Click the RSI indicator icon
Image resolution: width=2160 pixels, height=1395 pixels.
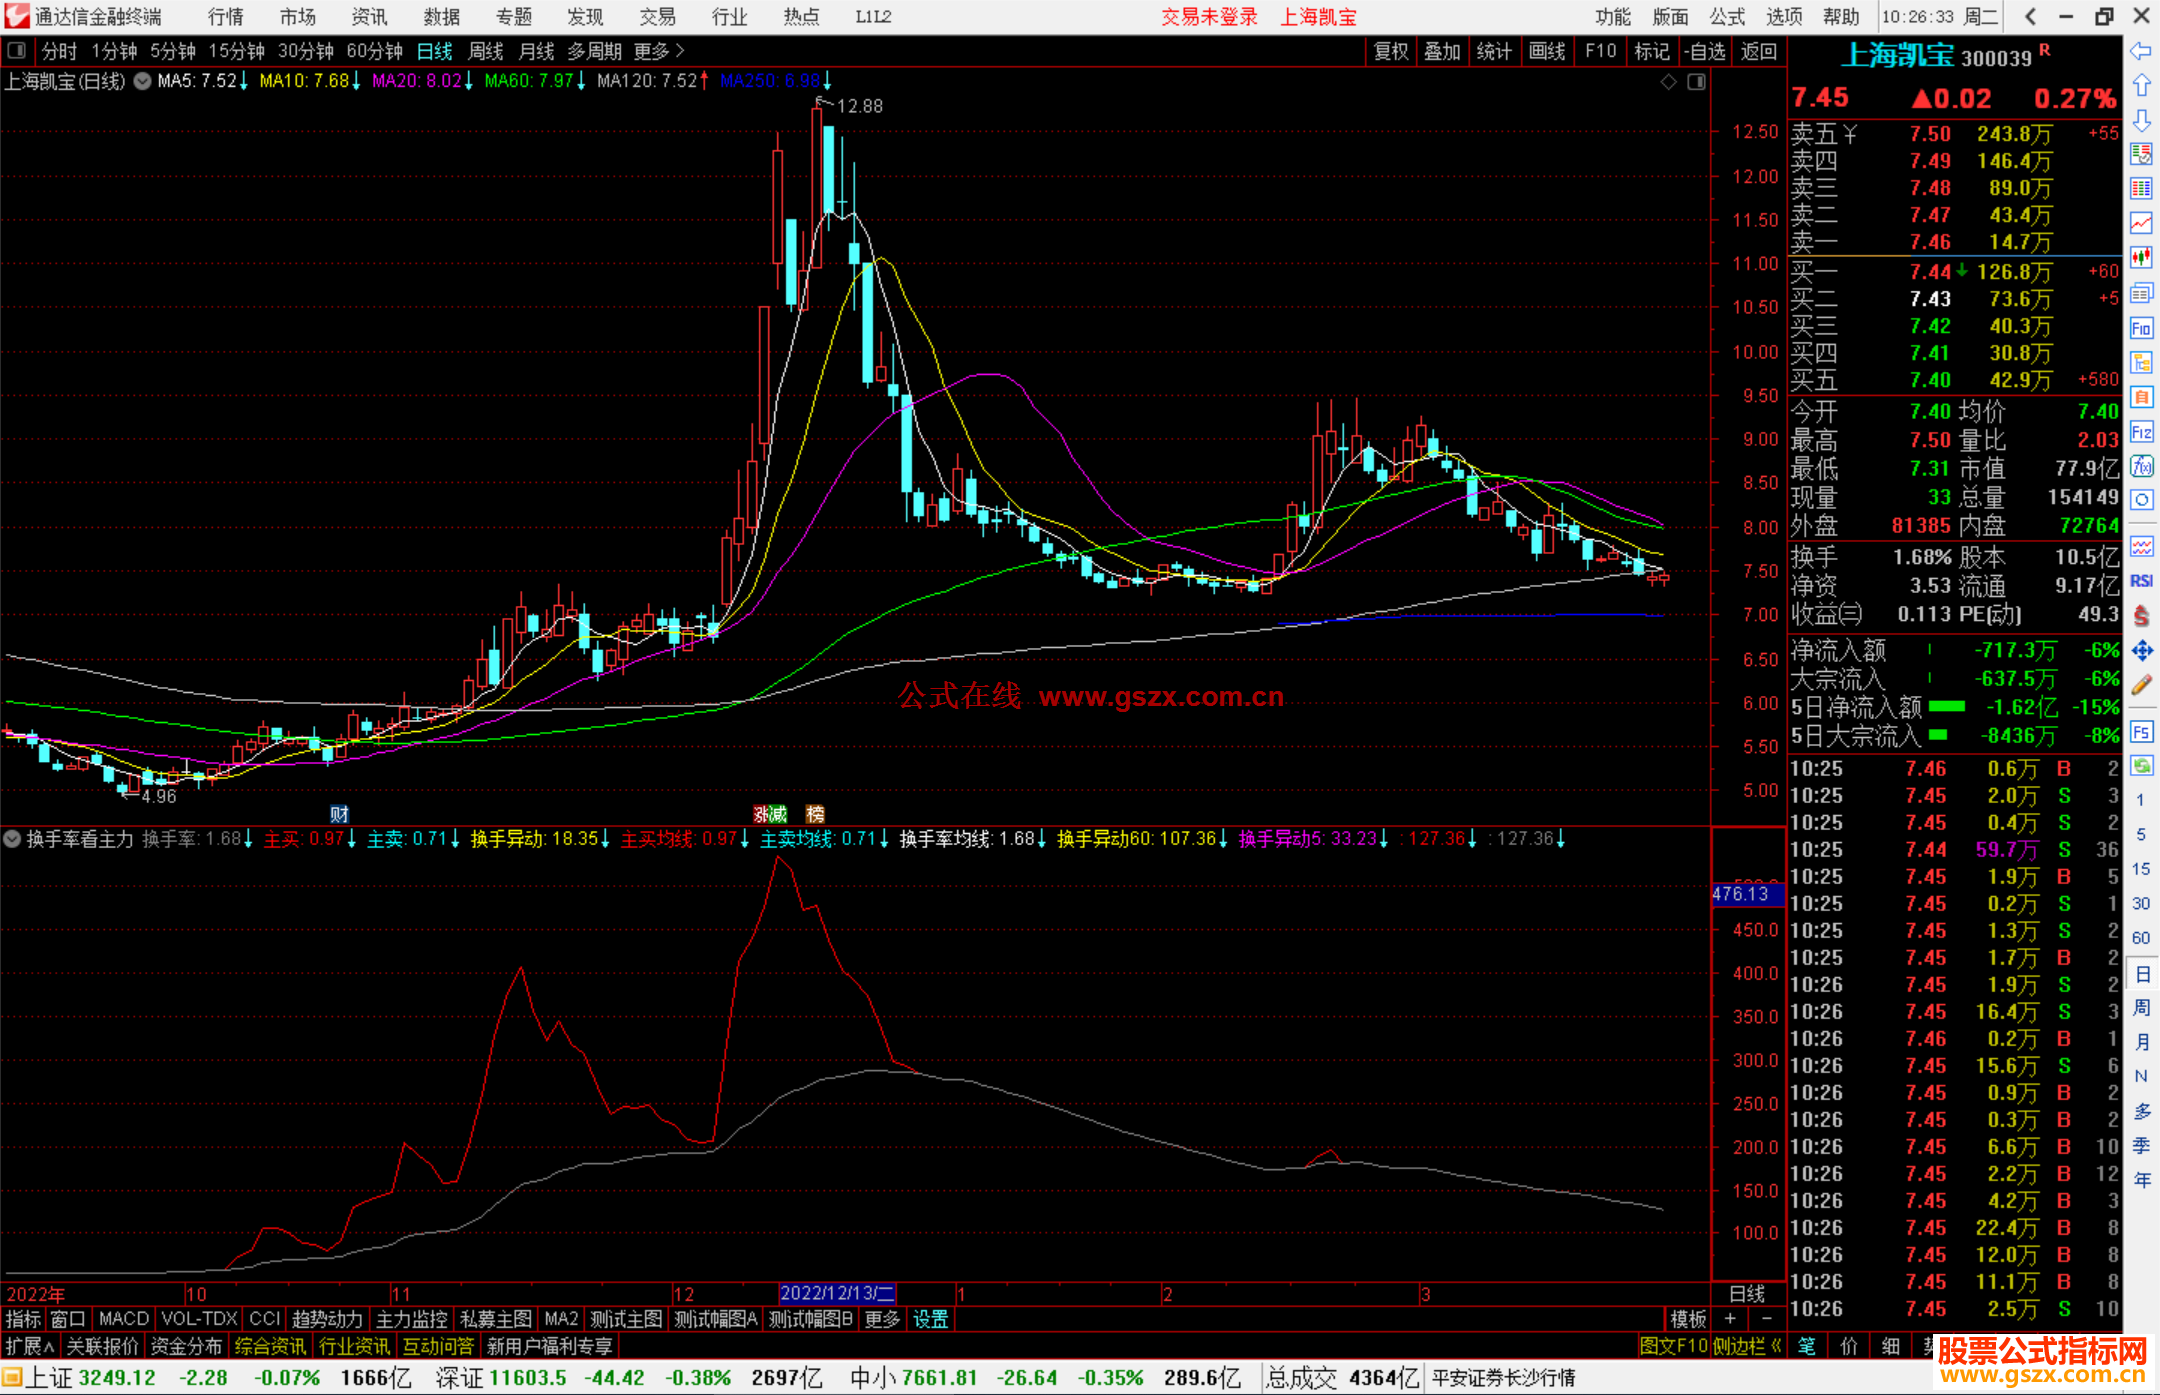point(2141,581)
